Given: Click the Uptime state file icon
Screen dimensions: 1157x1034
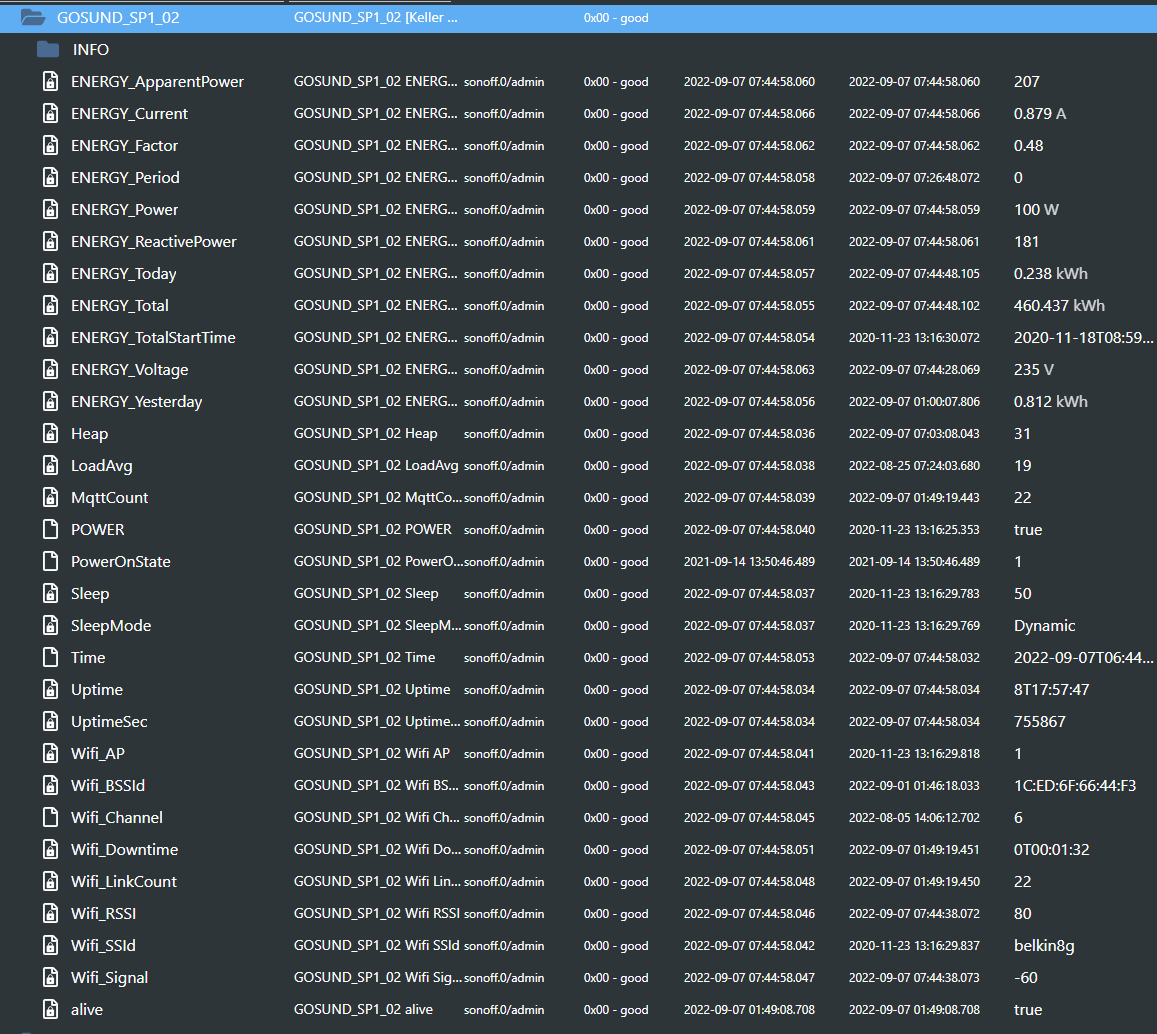Looking at the screenshot, I should click(x=50, y=689).
